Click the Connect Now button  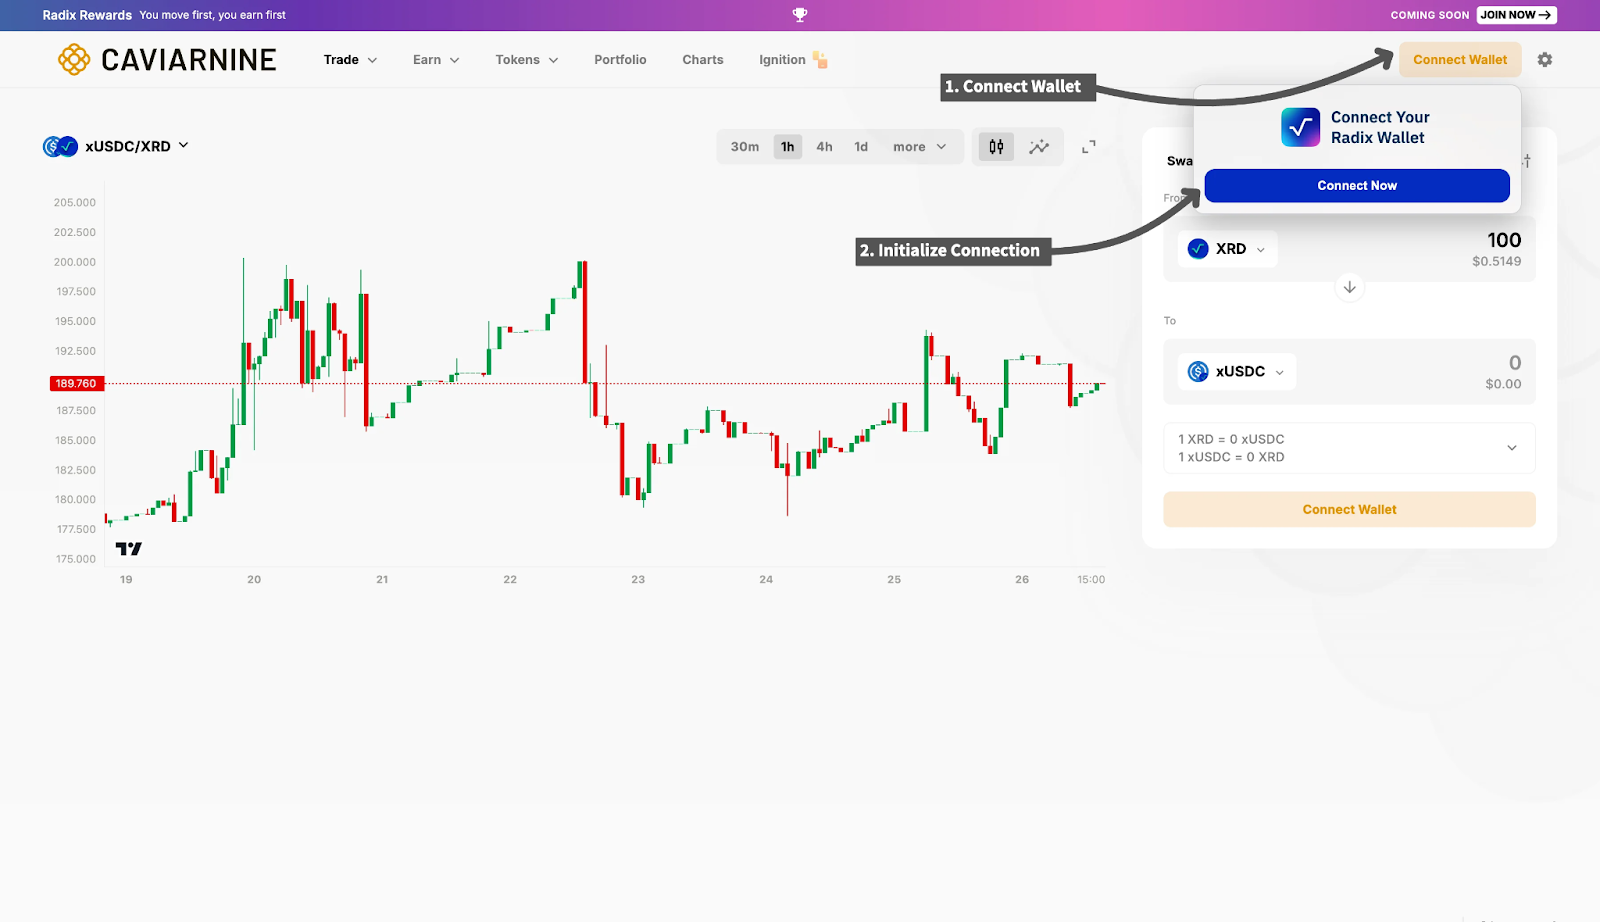(x=1357, y=186)
